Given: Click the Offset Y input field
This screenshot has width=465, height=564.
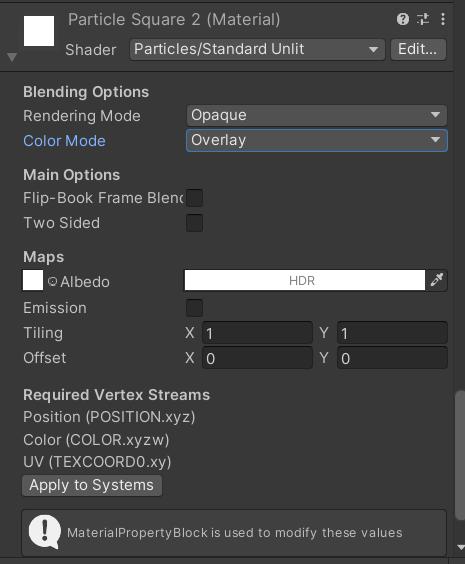Looking at the screenshot, I should coord(392,358).
